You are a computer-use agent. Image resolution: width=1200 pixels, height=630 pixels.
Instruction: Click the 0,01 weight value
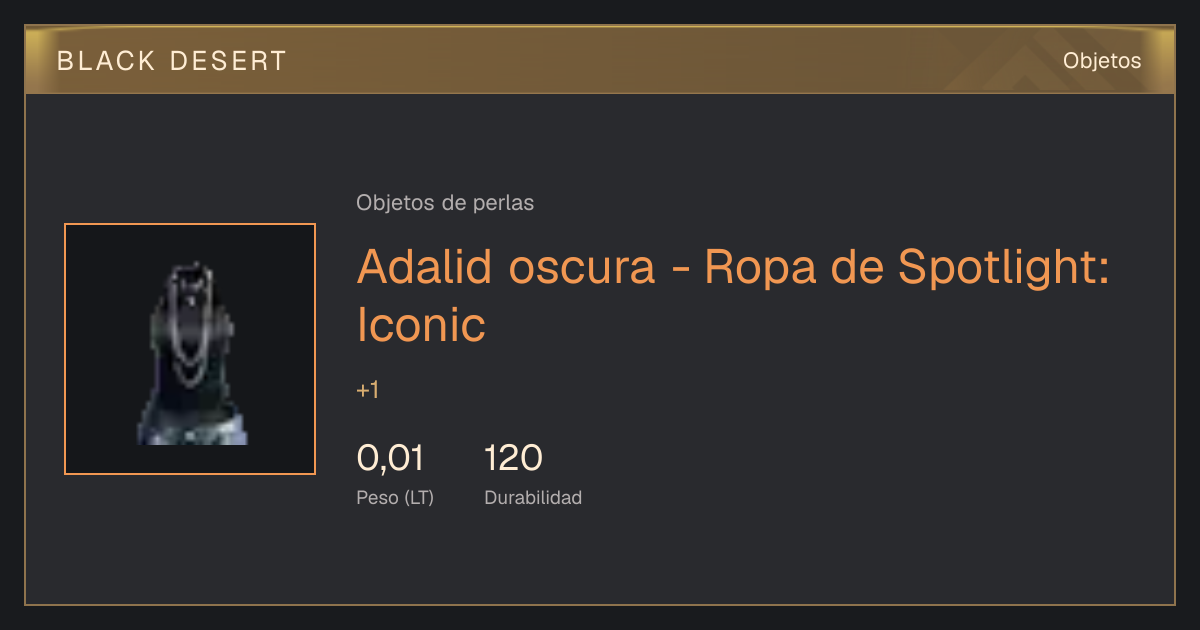pos(390,458)
